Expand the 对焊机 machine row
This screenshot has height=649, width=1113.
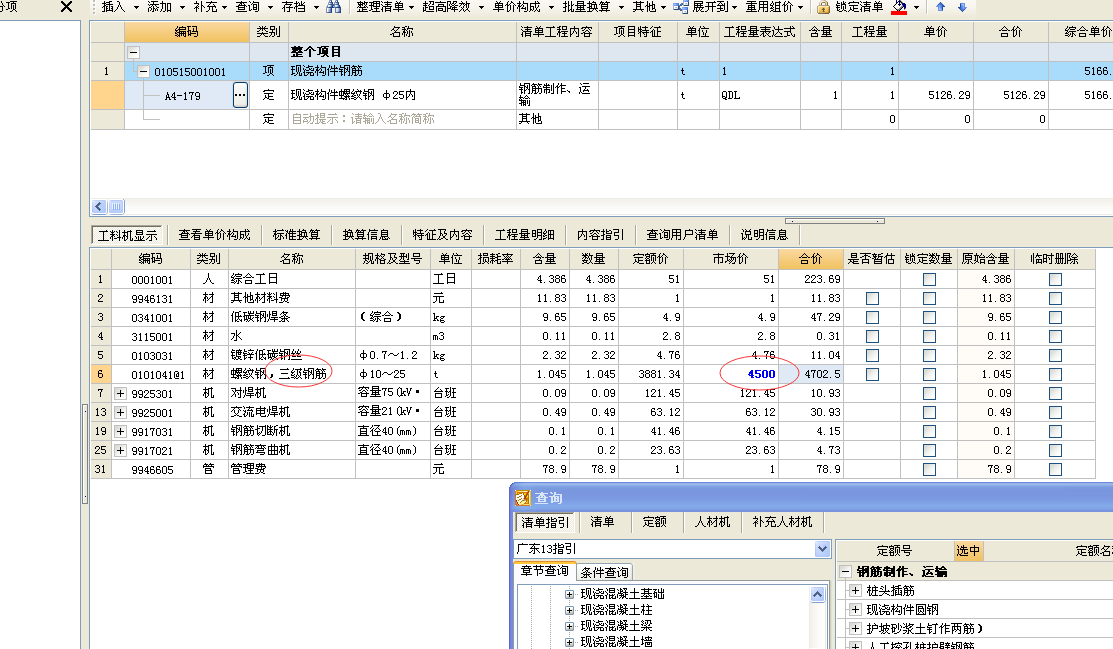pyautogui.click(x=121, y=393)
